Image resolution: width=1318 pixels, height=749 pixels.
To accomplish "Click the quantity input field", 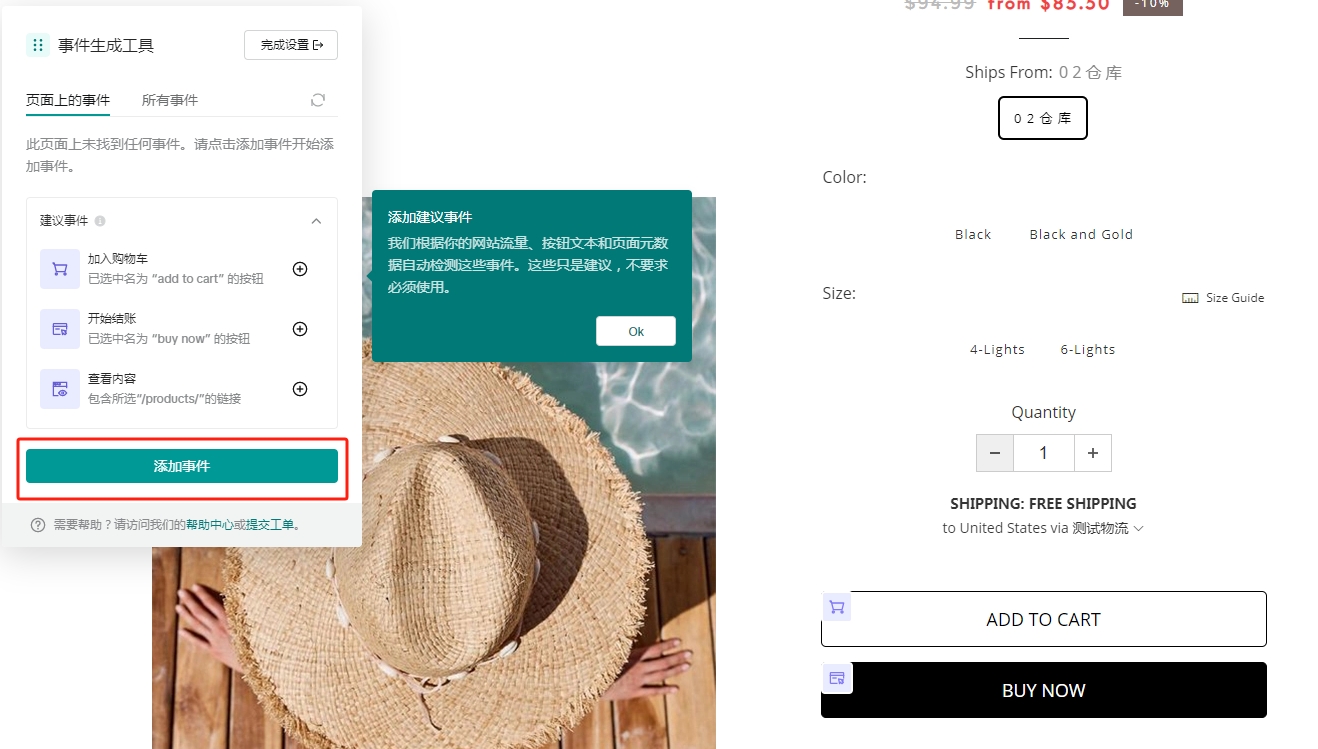I will (1044, 453).
